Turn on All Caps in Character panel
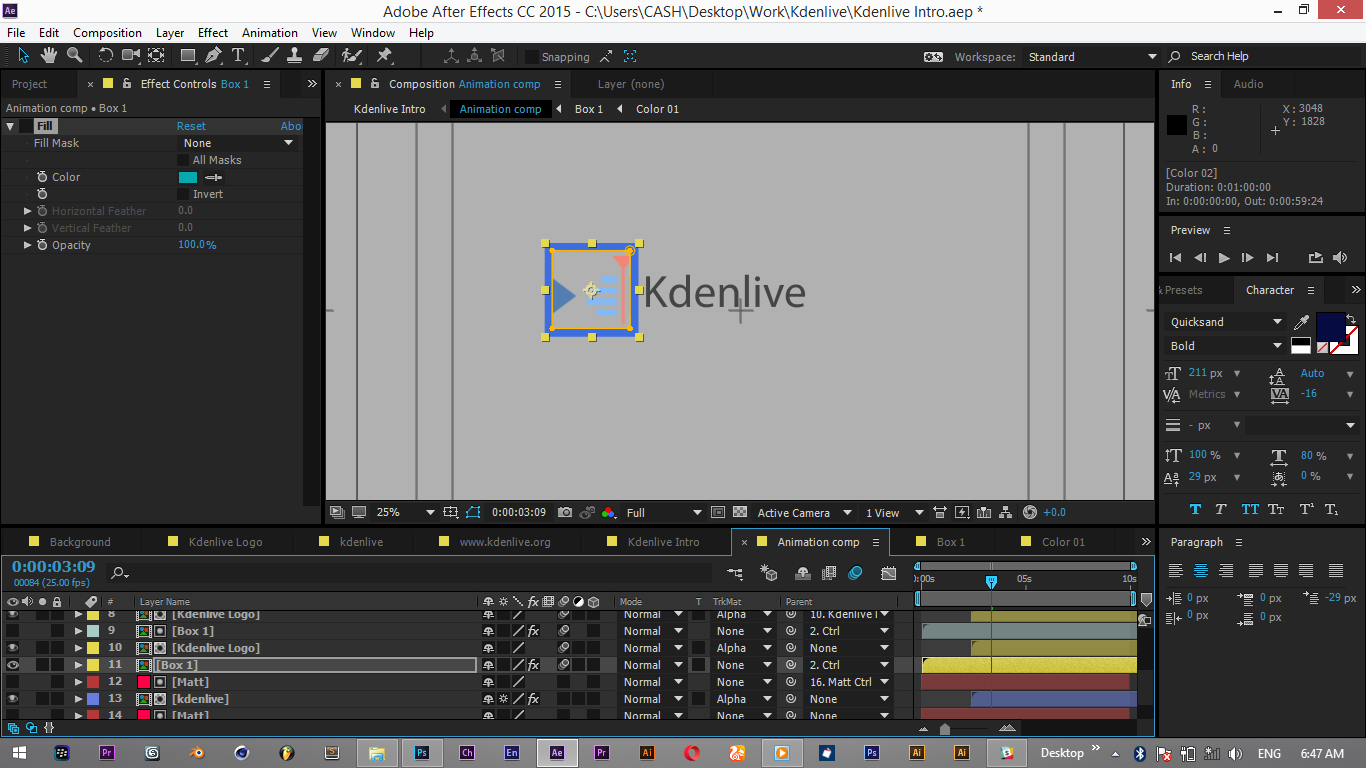Image resolution: width=1366 pixels, height=768 pixels. coord(1250,509)
